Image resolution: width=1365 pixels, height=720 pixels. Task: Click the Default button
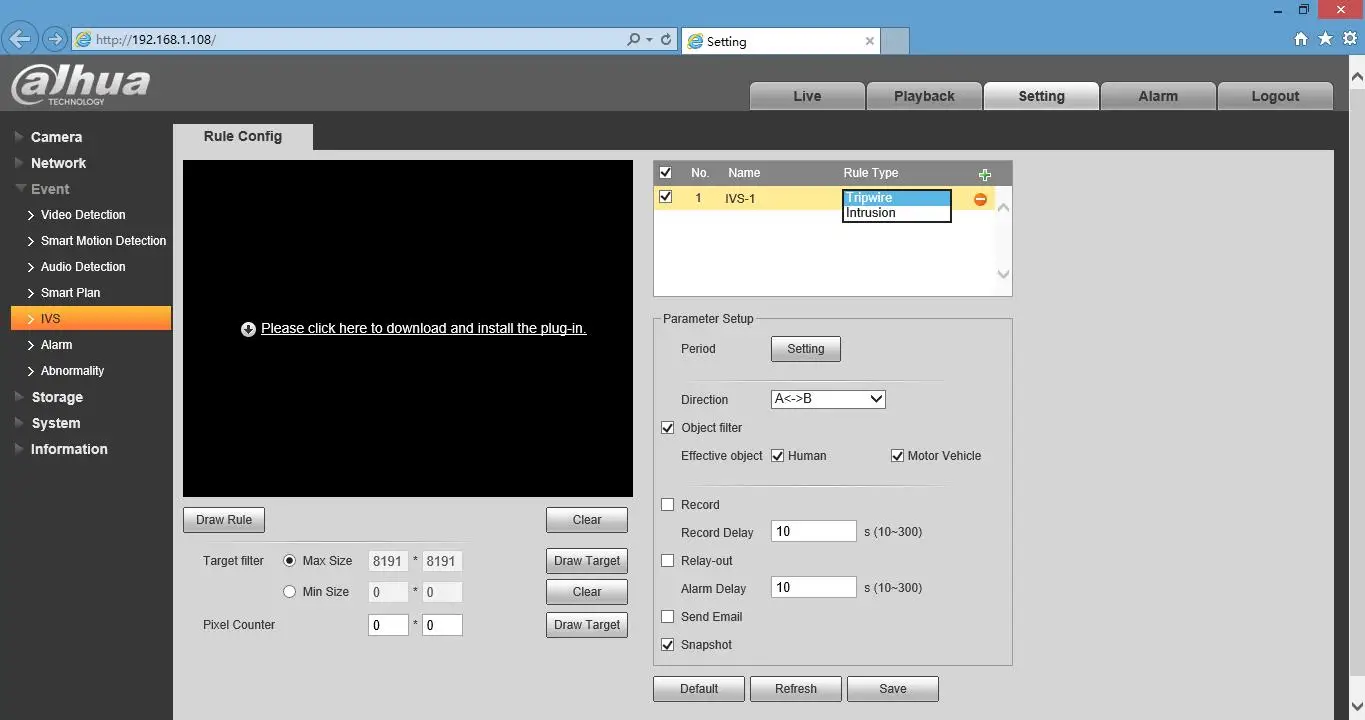click(x=699, y=689)
